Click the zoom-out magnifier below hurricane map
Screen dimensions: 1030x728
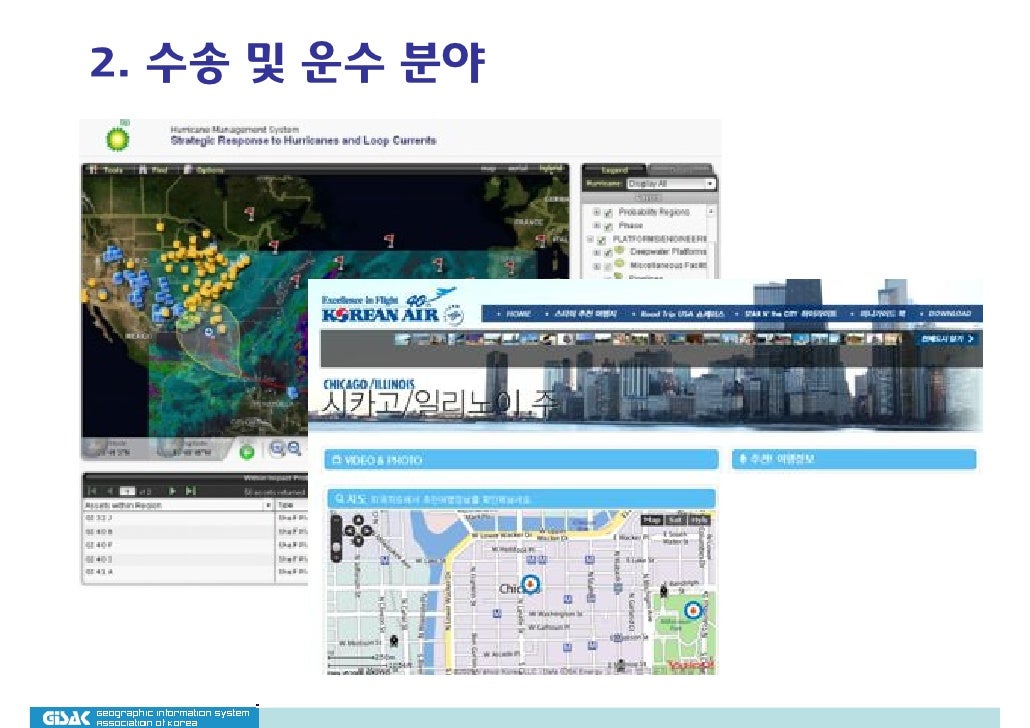[294, 449]
